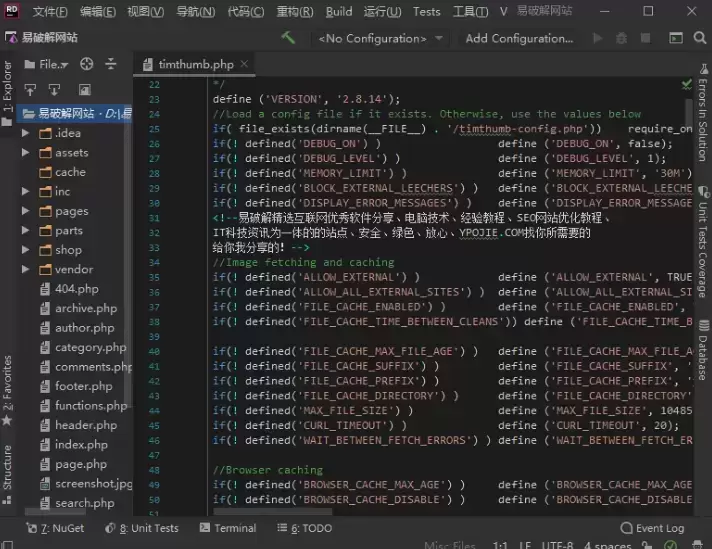Expand the pages folder
The height and width of the screenshot is (549, 712).
26,211
